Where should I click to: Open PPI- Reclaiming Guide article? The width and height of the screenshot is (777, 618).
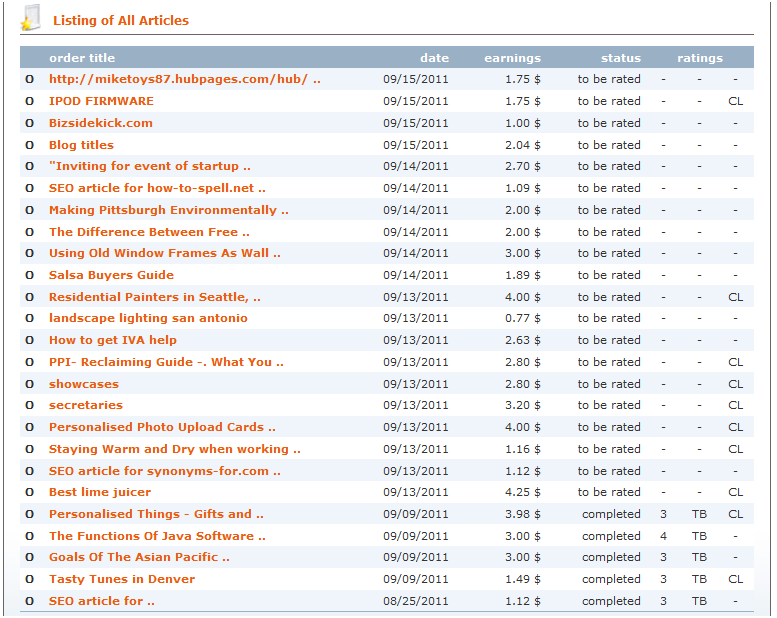click(166, 362)
